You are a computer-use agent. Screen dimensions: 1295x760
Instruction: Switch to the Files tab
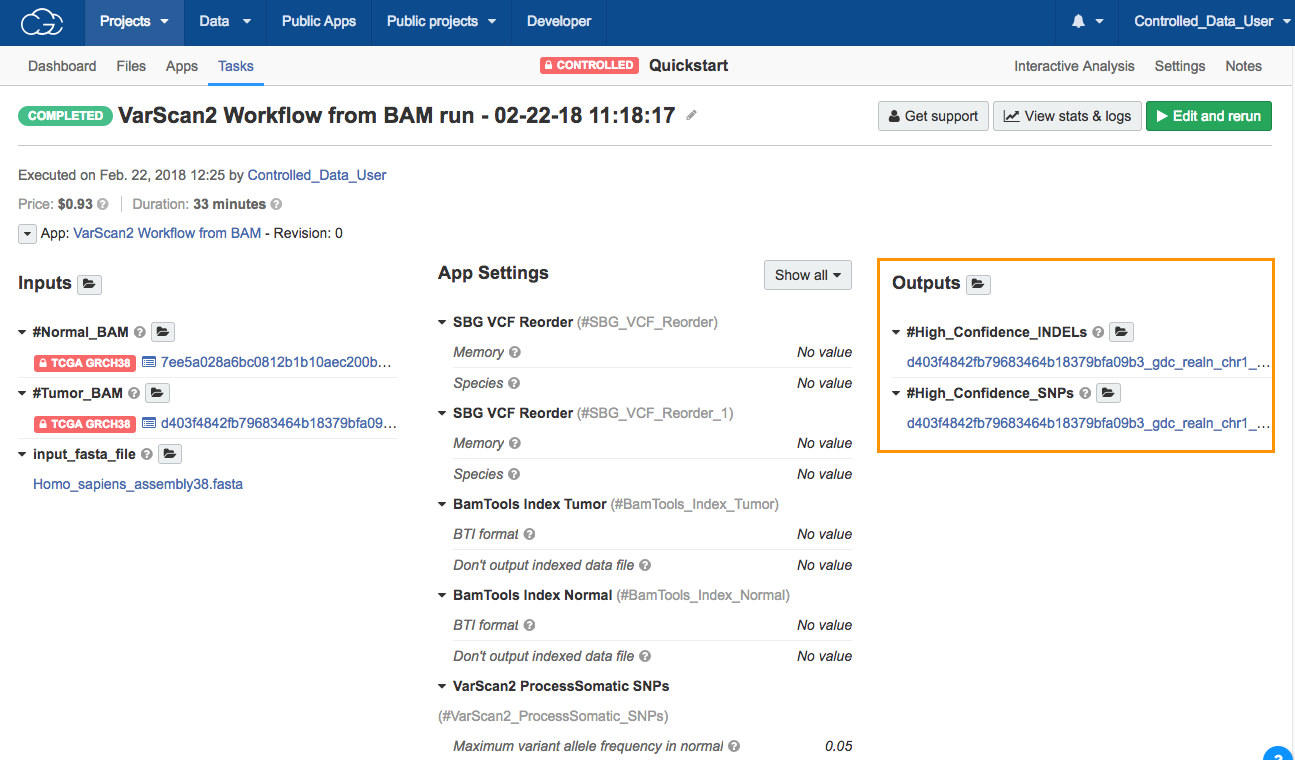(x=131, y=66)
